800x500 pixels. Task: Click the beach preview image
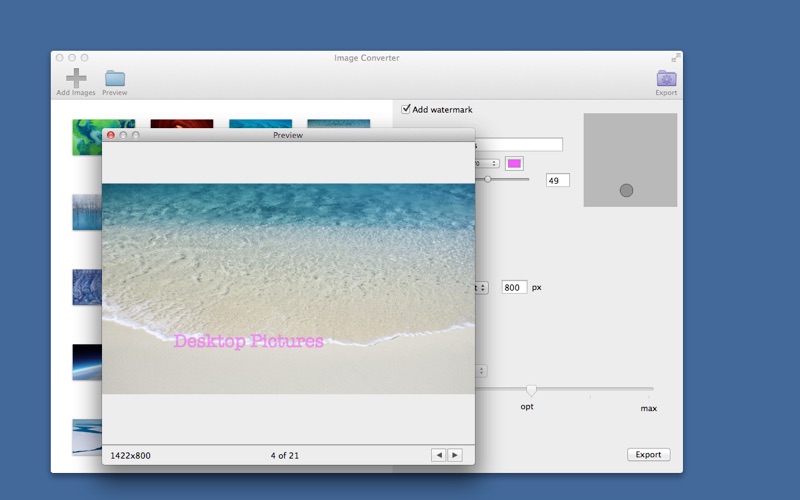click(x=288, y=288)
